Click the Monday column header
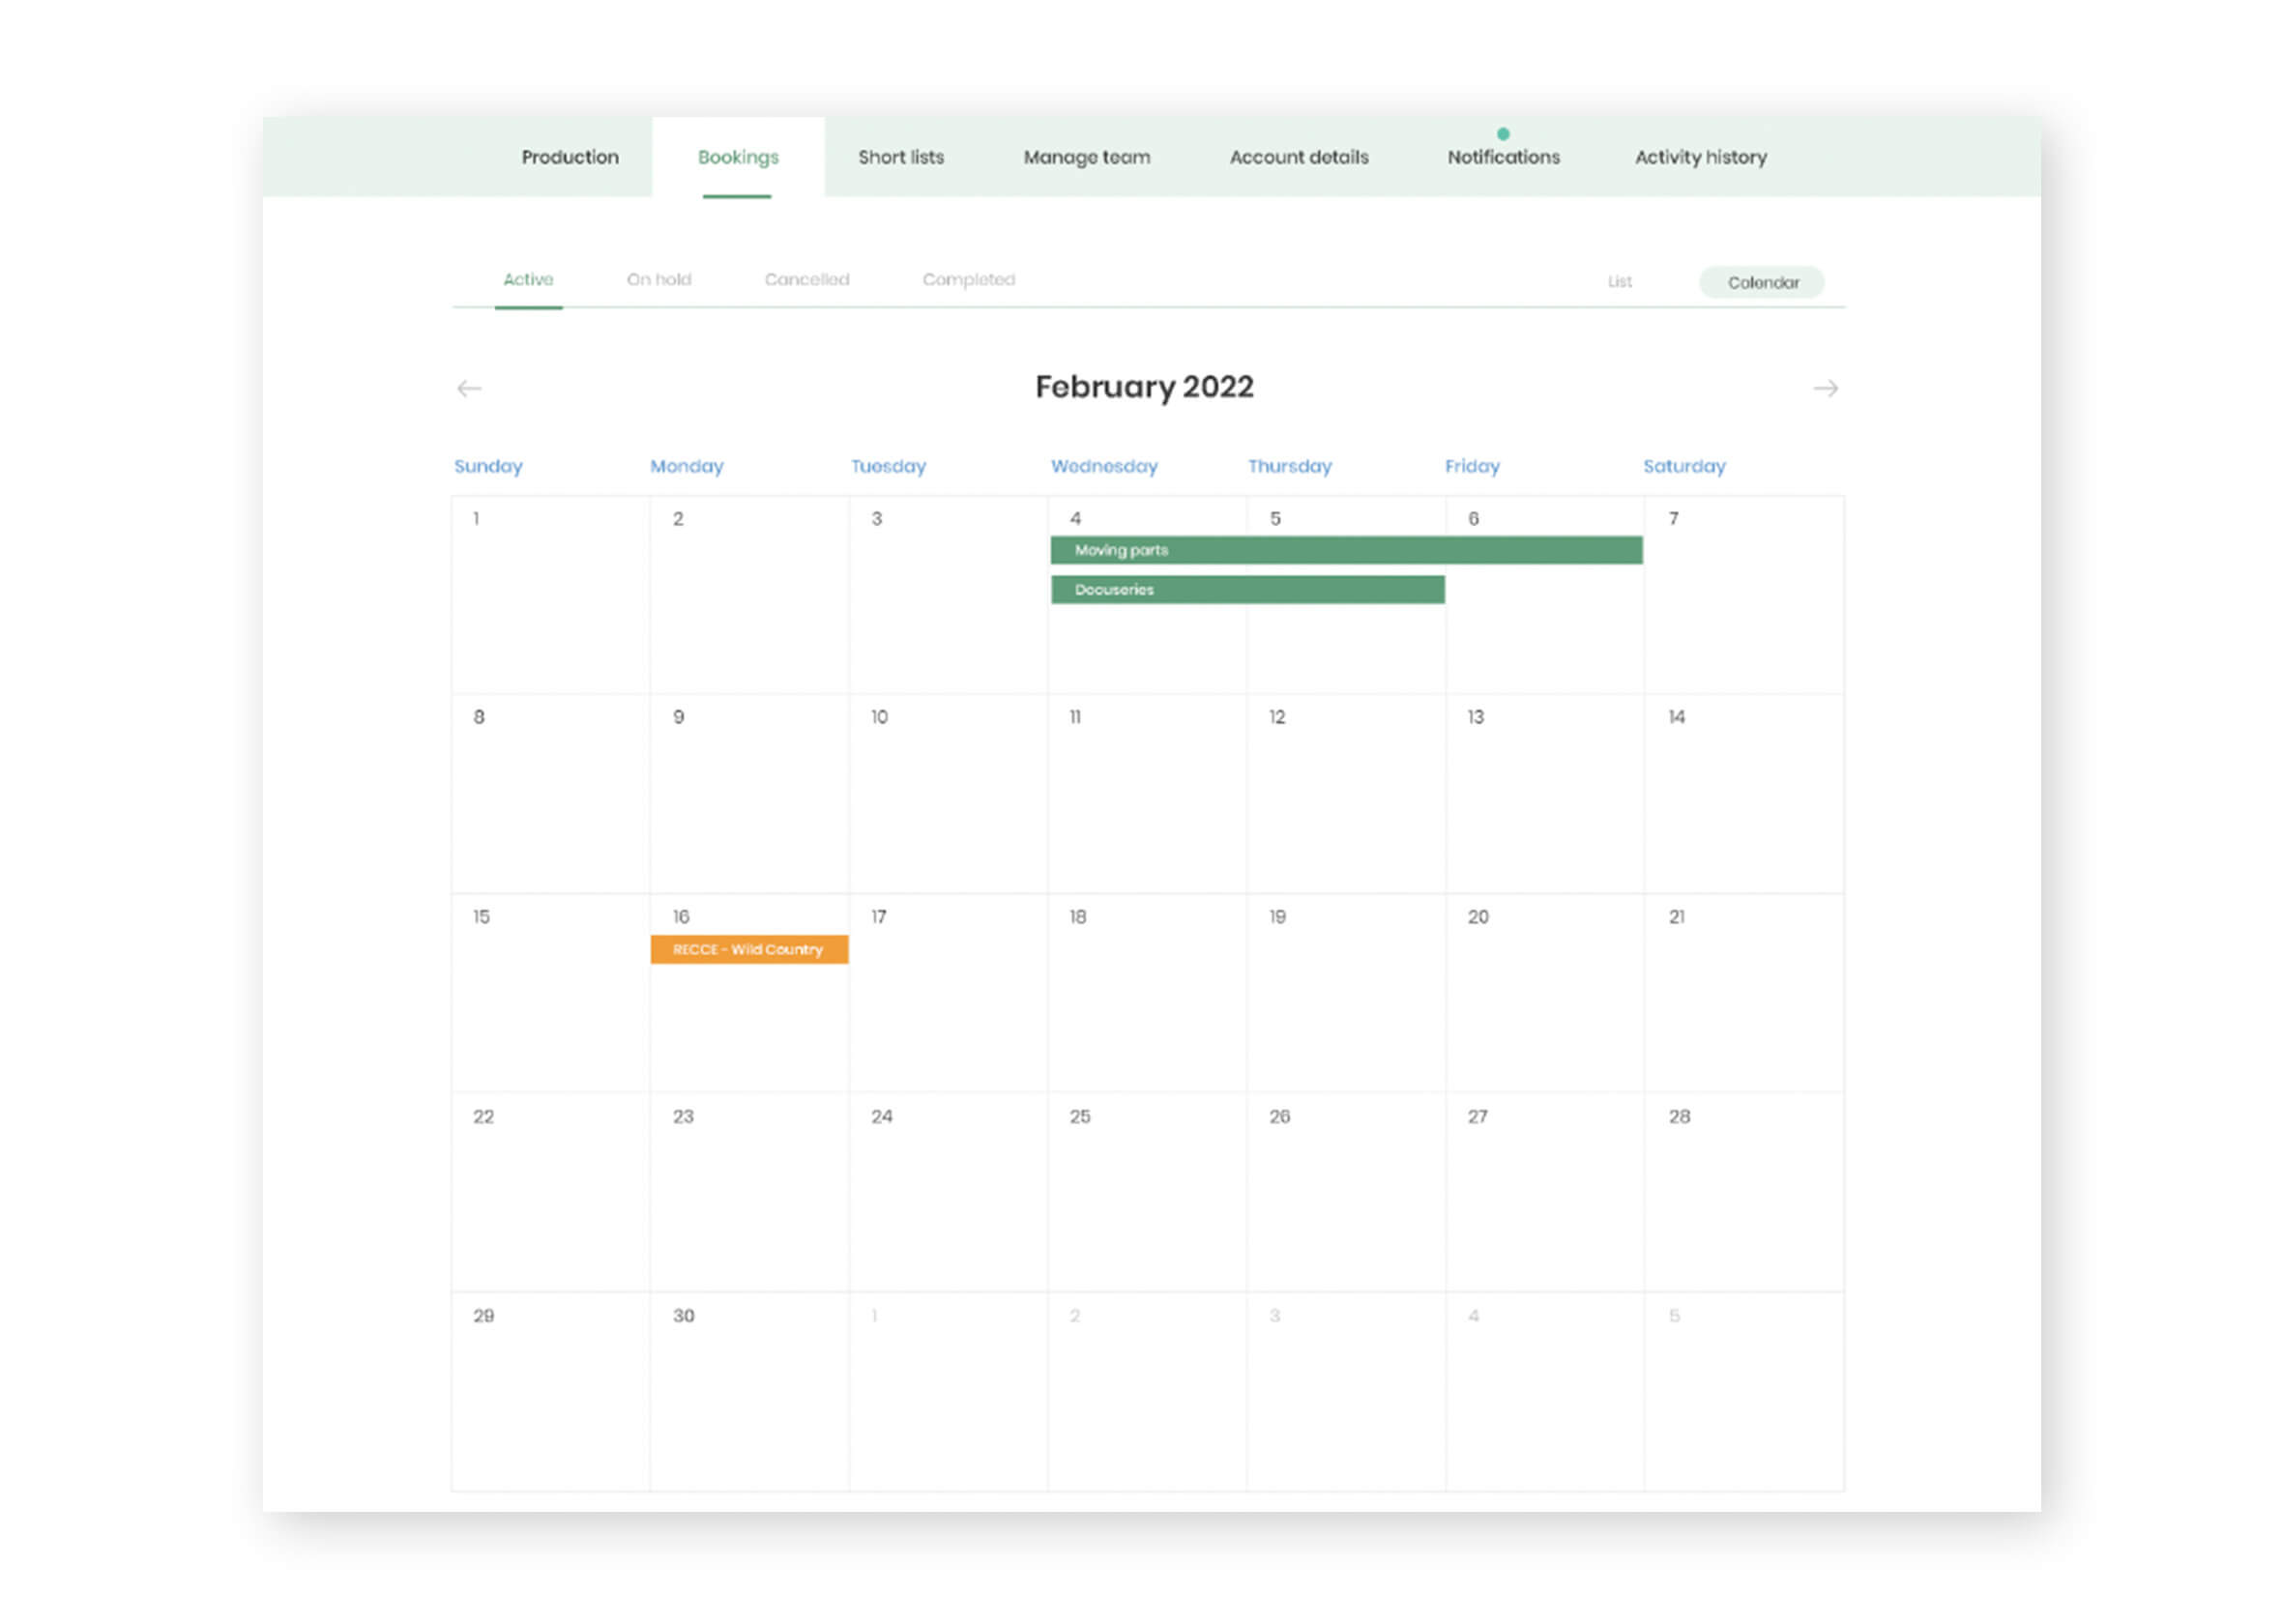The image size is (2282, 1624). 686,466
